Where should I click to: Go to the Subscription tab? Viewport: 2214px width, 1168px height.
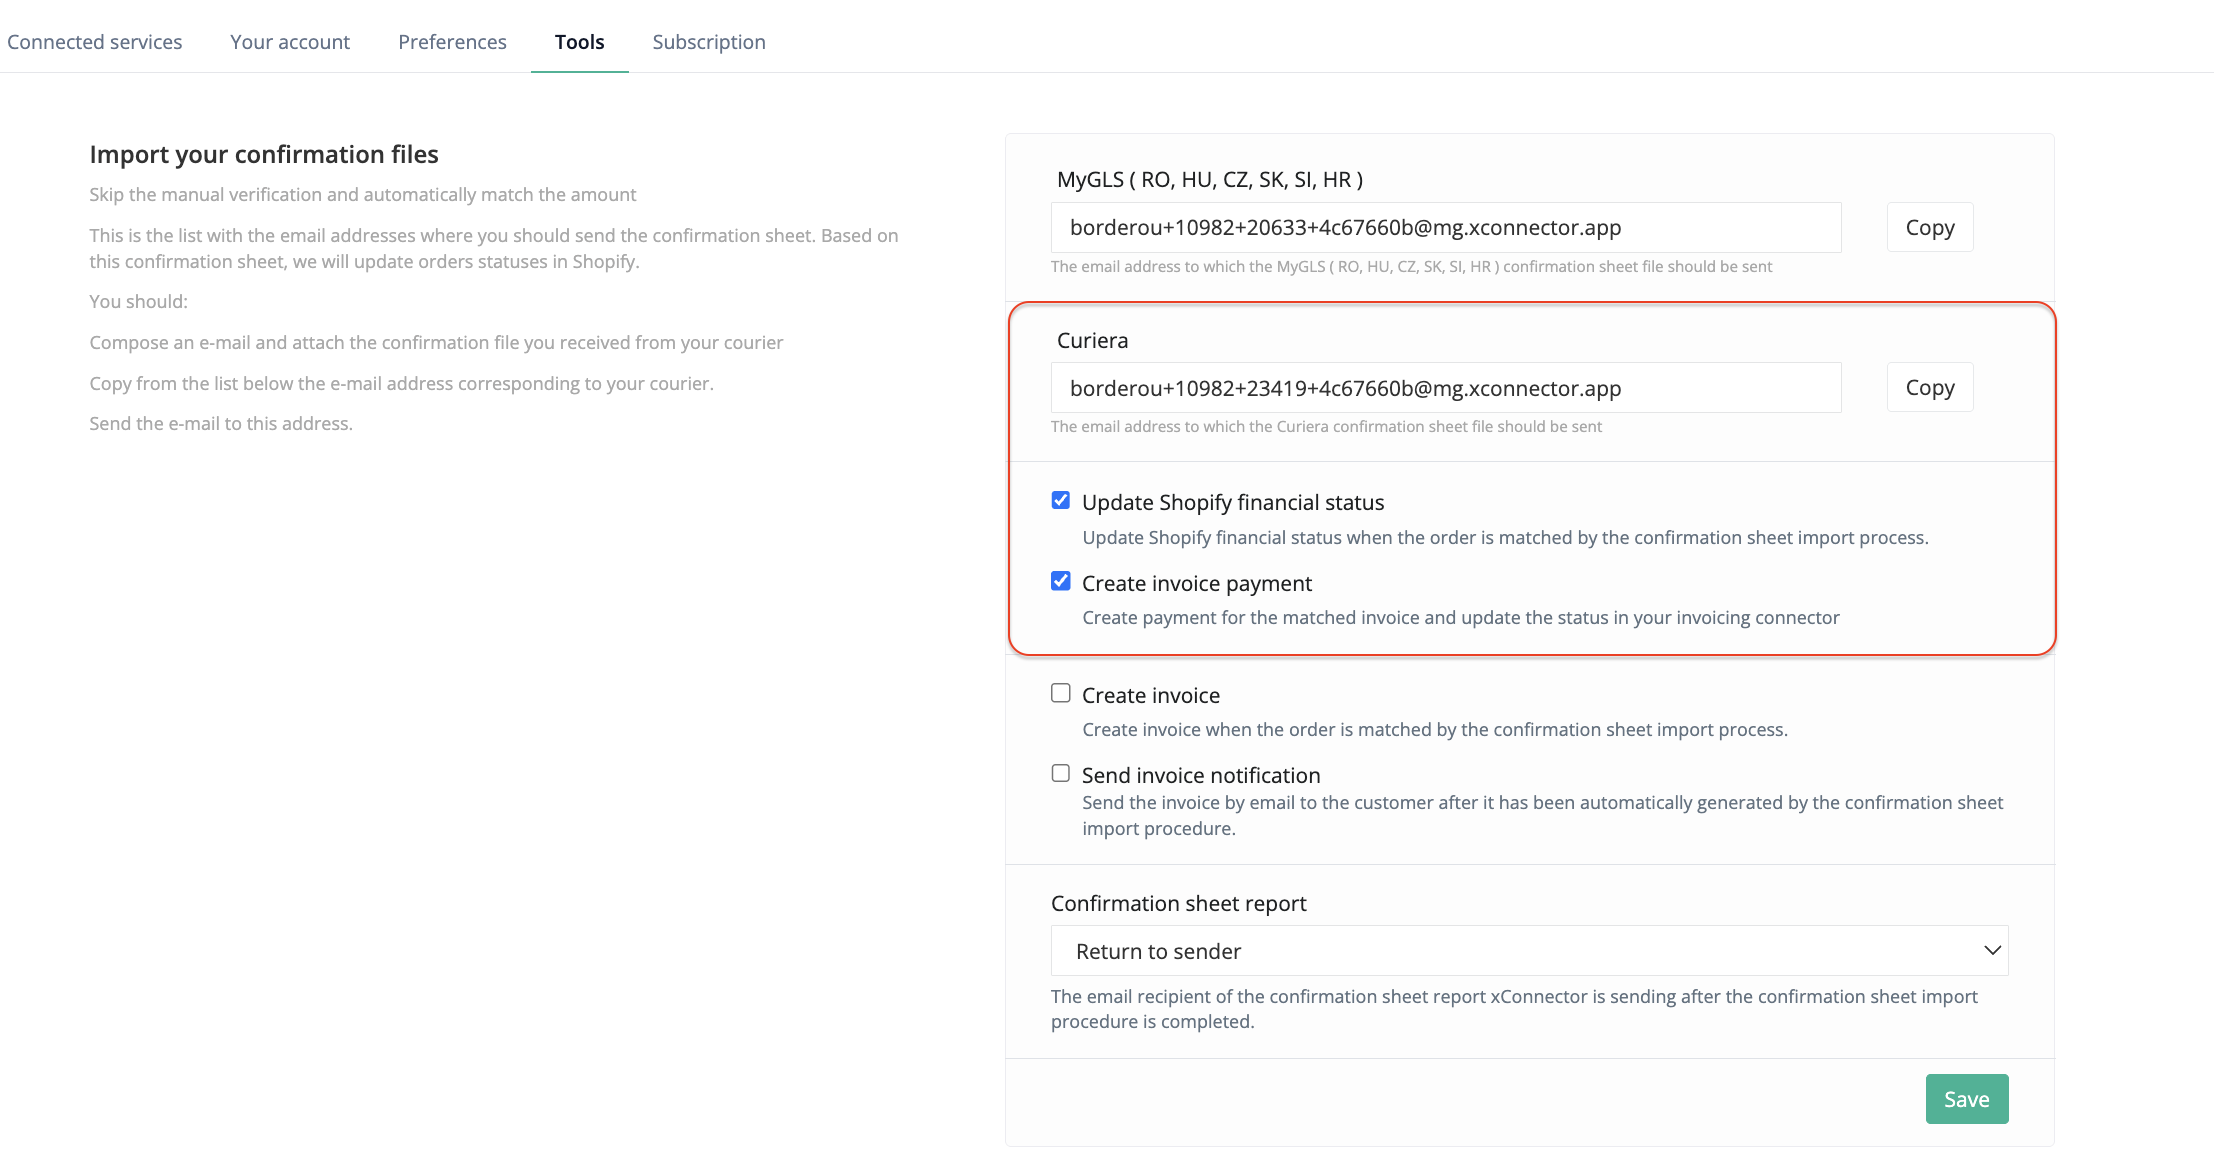pyautogui.click(x=709, y=42)
